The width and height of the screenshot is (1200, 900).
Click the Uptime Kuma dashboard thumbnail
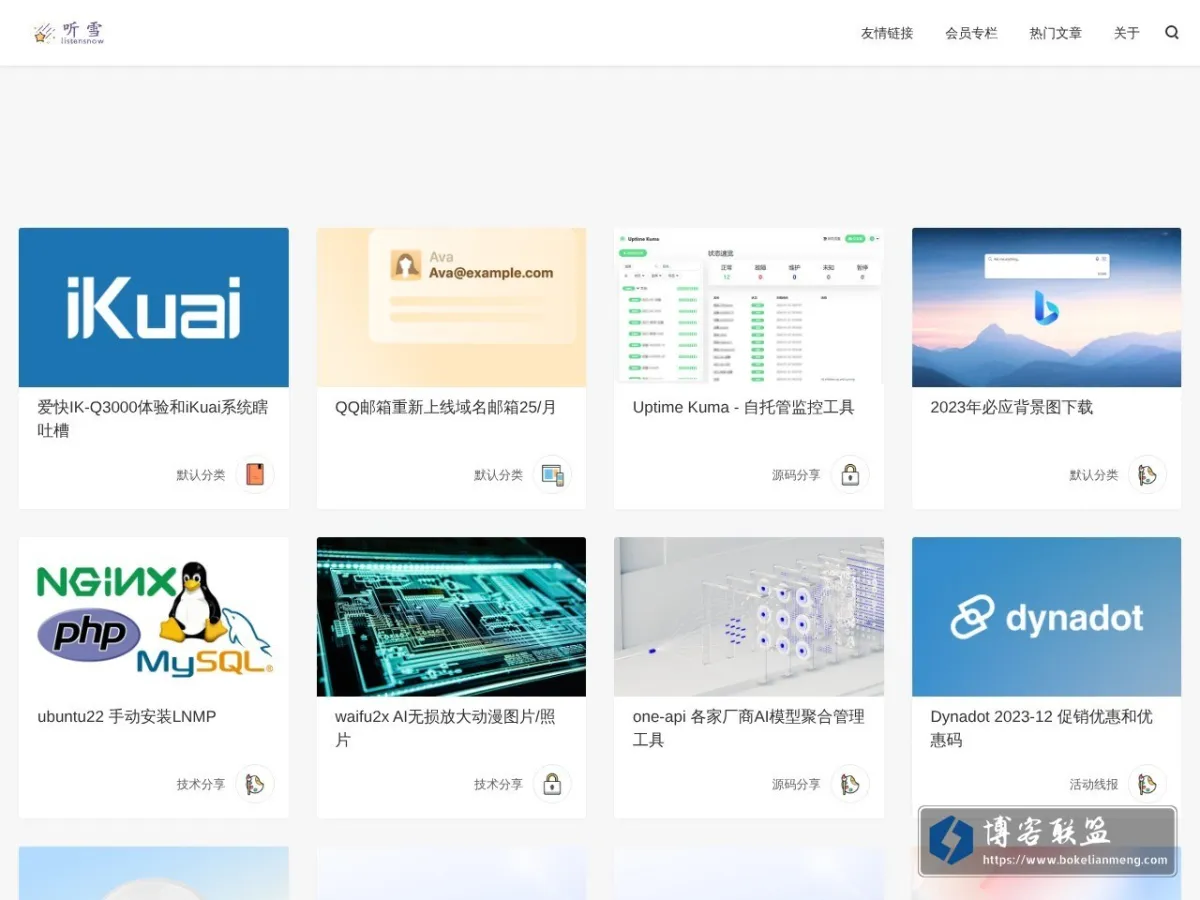tap(749, 307)
